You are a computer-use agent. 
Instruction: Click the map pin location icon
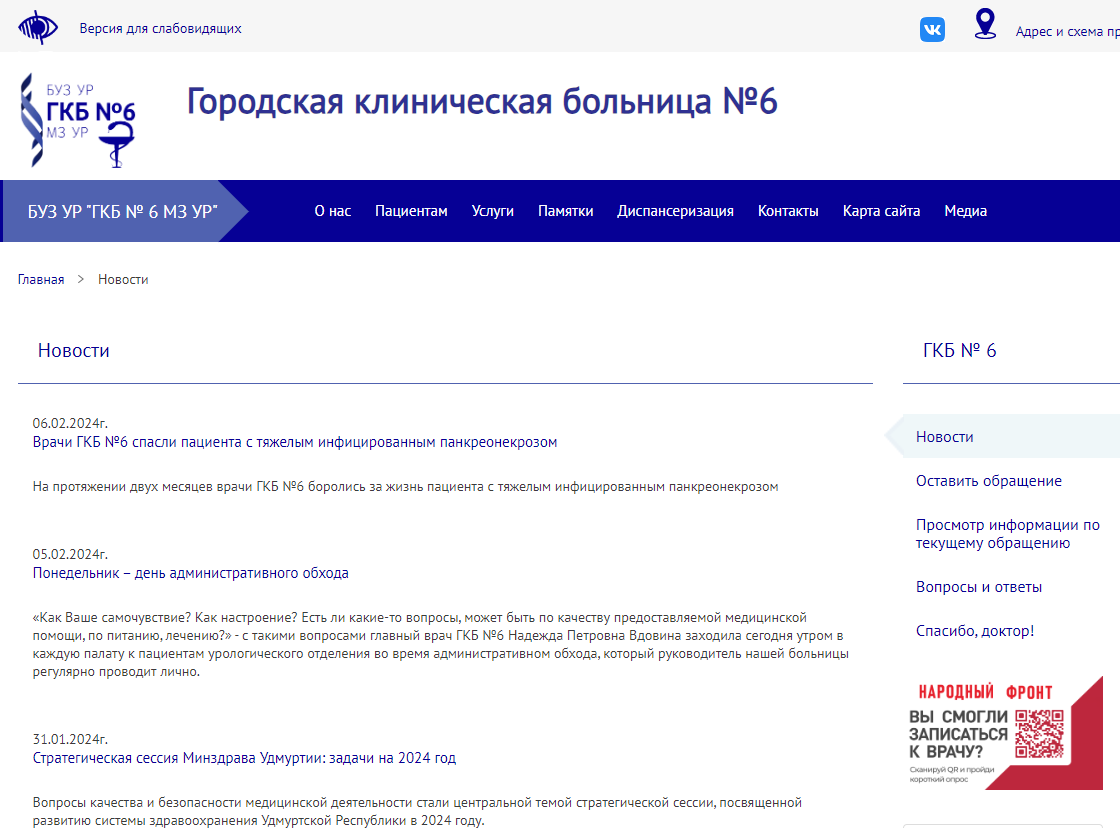pos(985,24)
